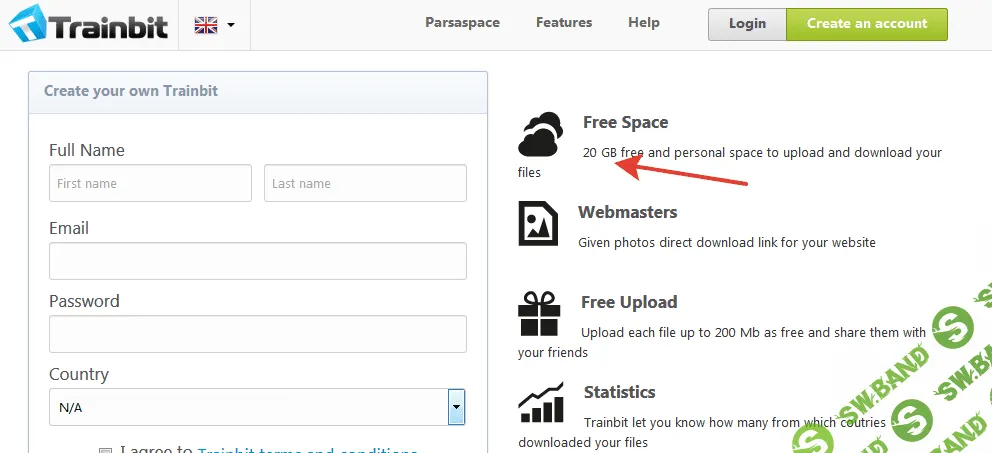The image size is (992, 453).
Task: Tick the agree to terms checkbox
Action: click(105, 451)
